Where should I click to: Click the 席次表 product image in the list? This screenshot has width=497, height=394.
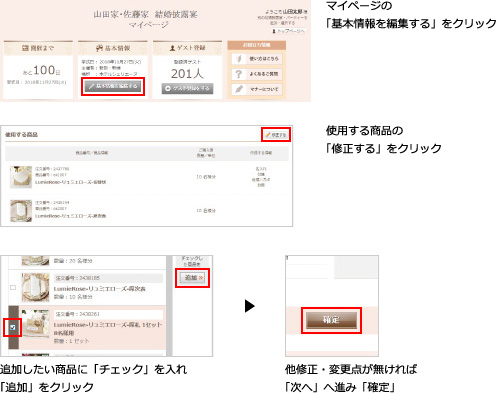coord(35,287)
